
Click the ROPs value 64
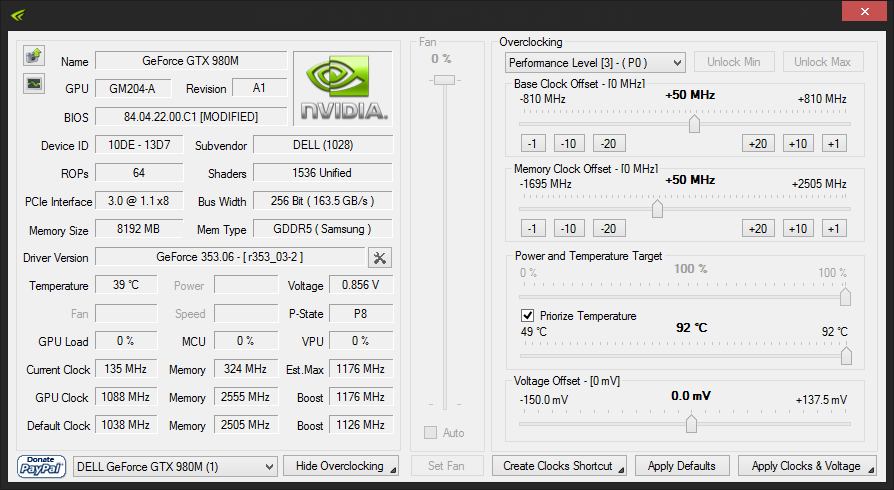139,173
